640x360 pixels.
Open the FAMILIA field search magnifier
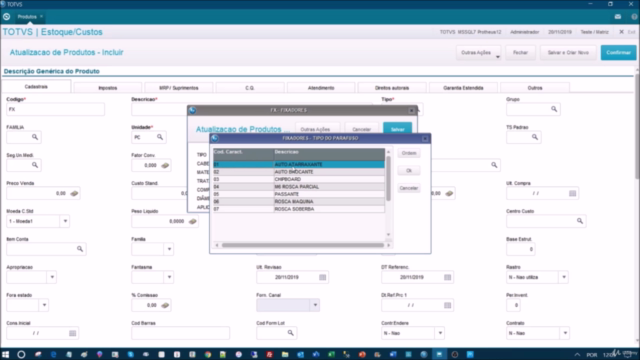(x=35, y=137)
